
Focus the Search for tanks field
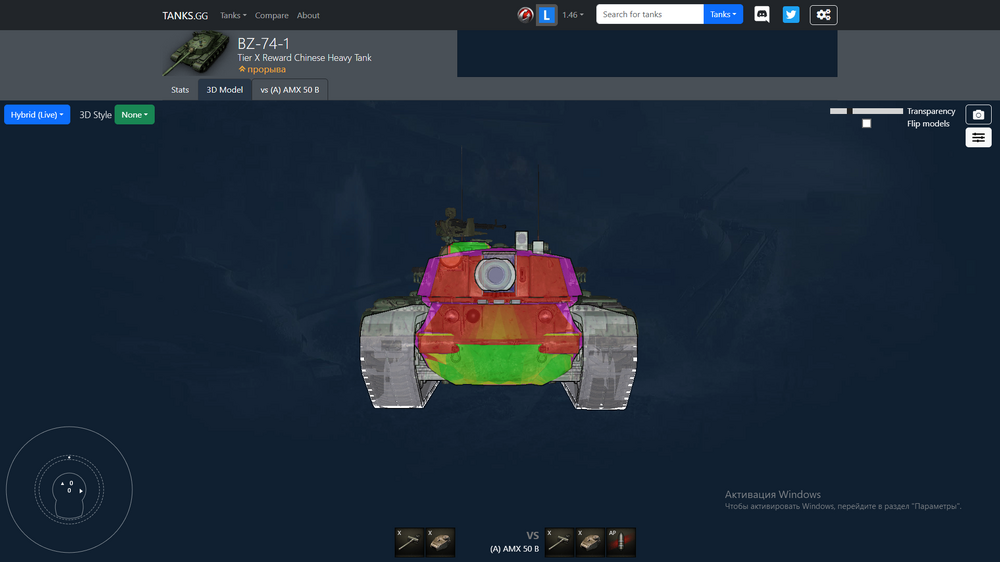pyautogui.click(x=649, y=14)
